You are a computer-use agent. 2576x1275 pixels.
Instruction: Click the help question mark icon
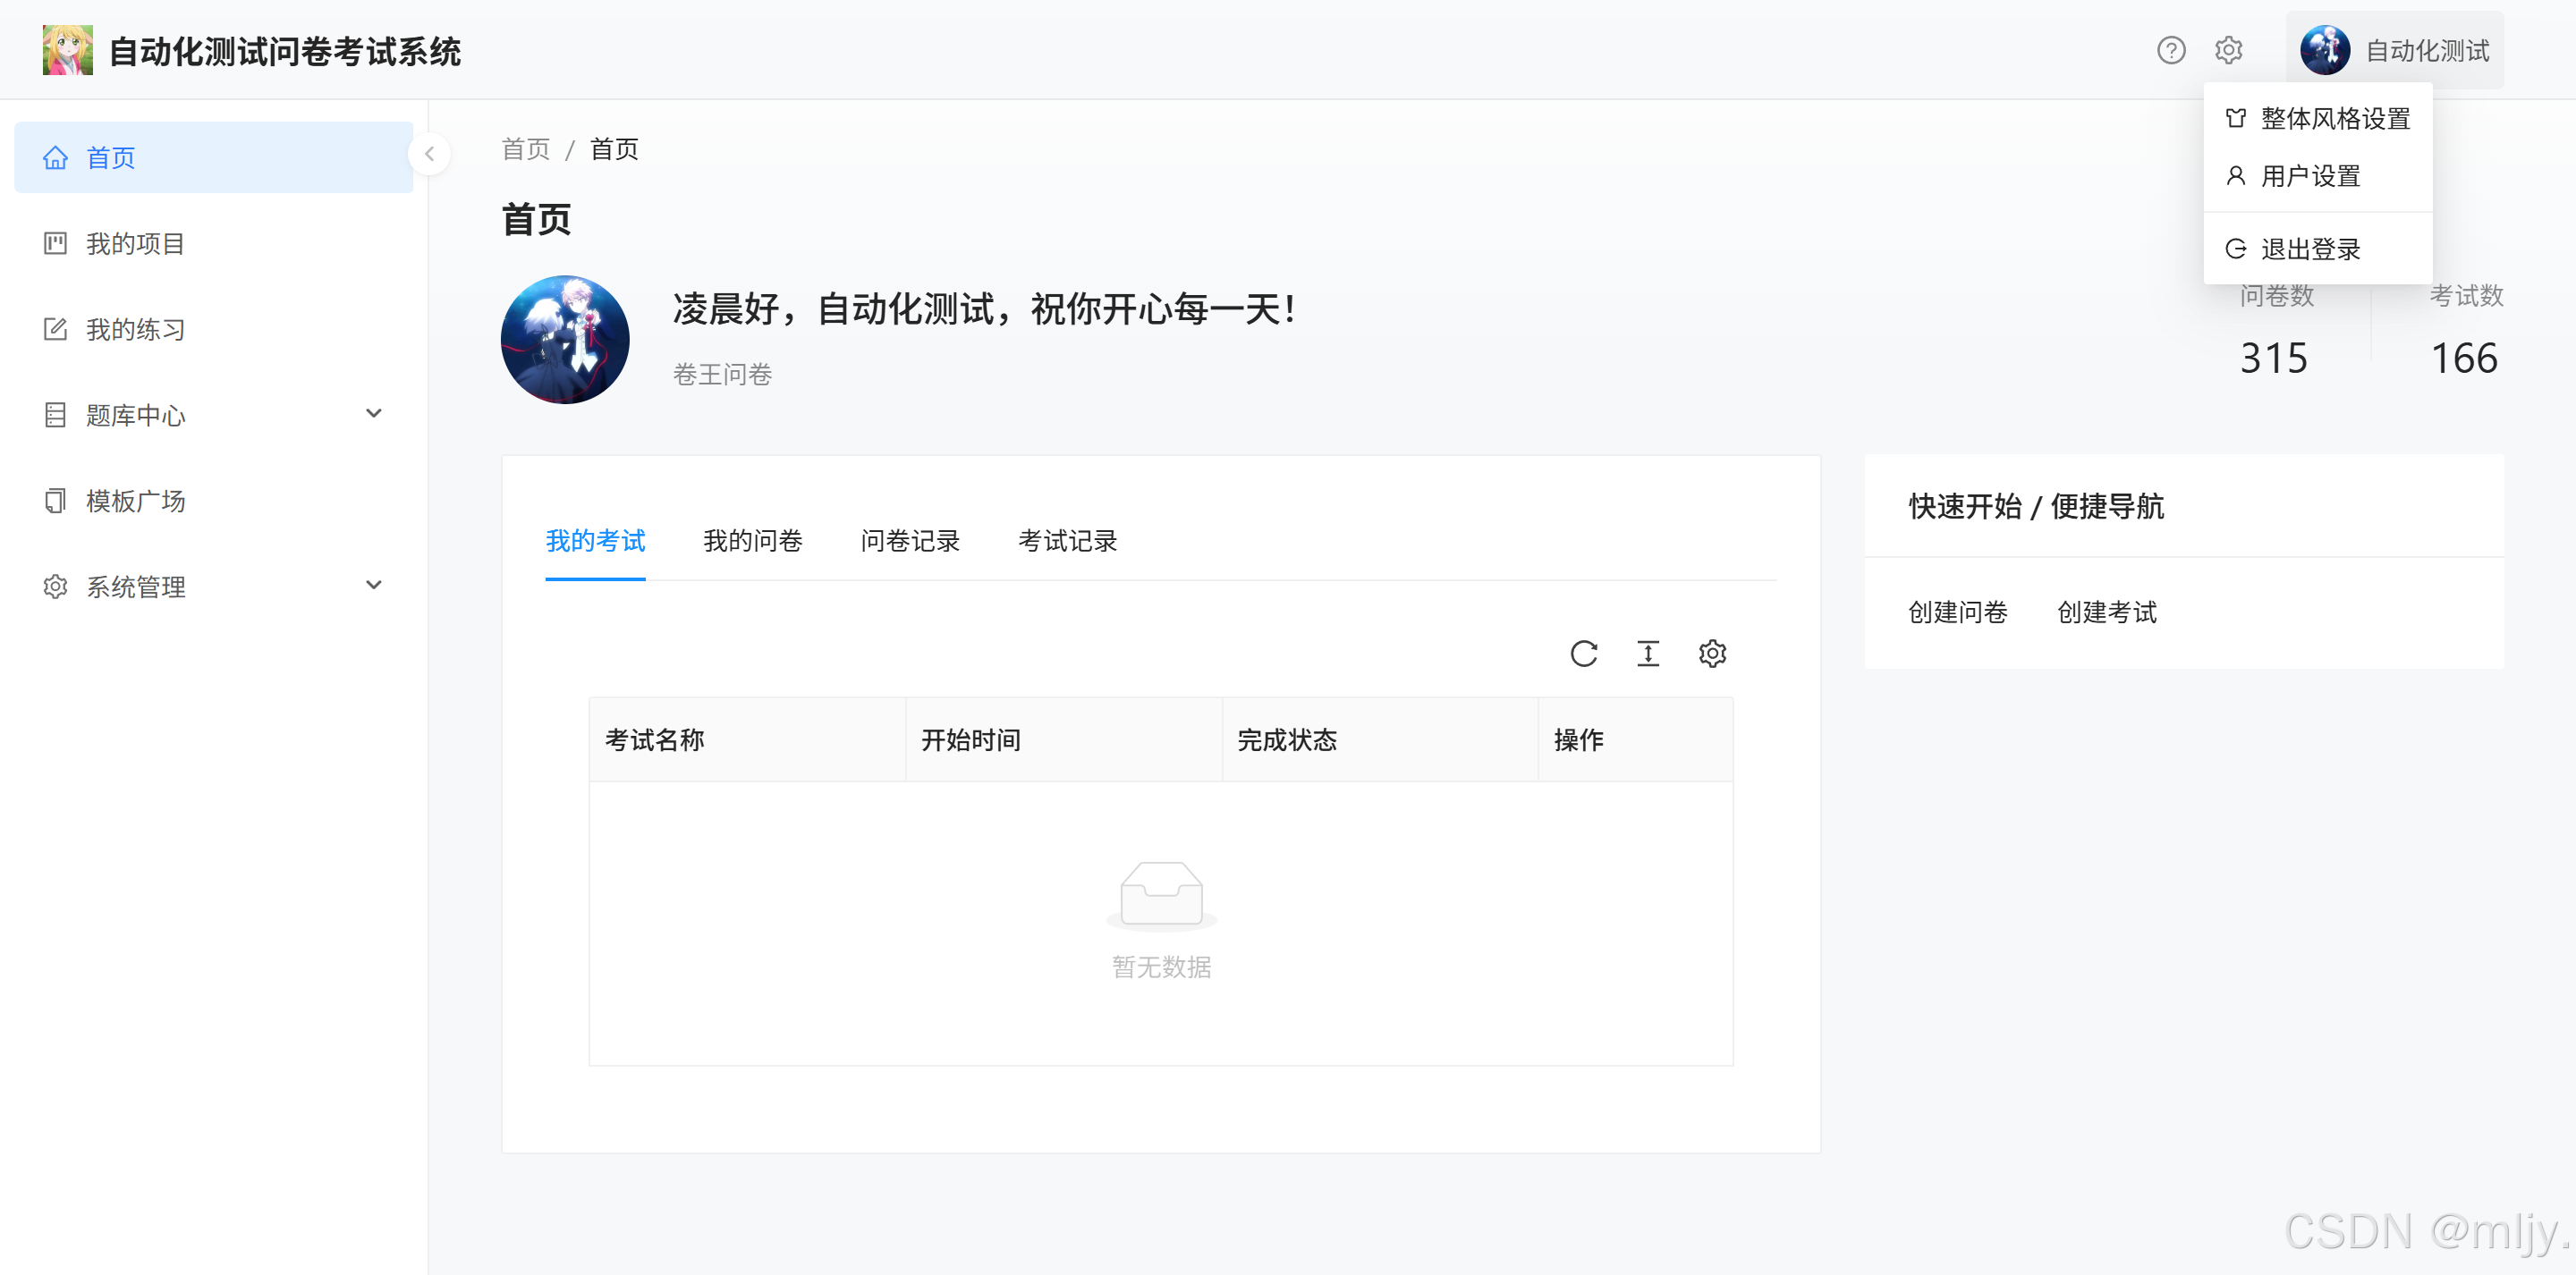(x=2170, y=50)
